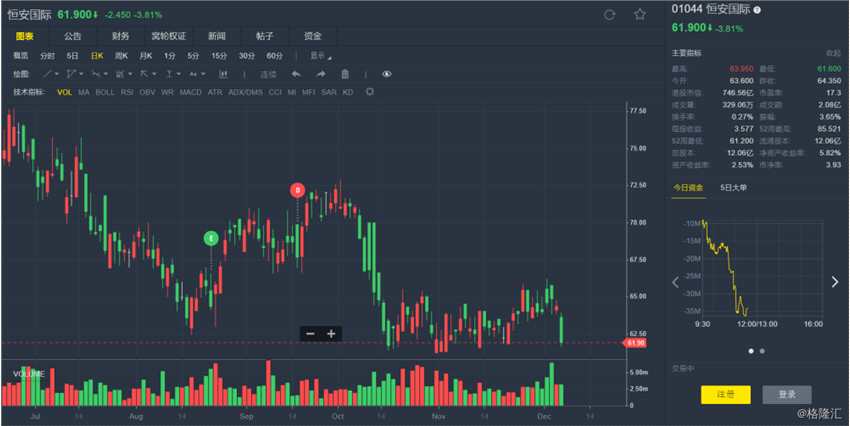Click the green E event marker on chart
The width and height of the screenshot is (850, 426).
pyautogui.click(x=211, y=238)
